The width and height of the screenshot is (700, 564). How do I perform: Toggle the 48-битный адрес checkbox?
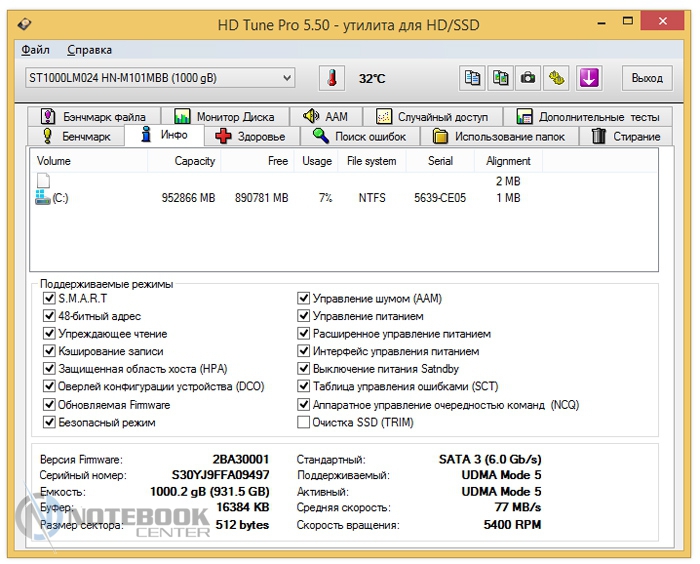pos(49,316)
